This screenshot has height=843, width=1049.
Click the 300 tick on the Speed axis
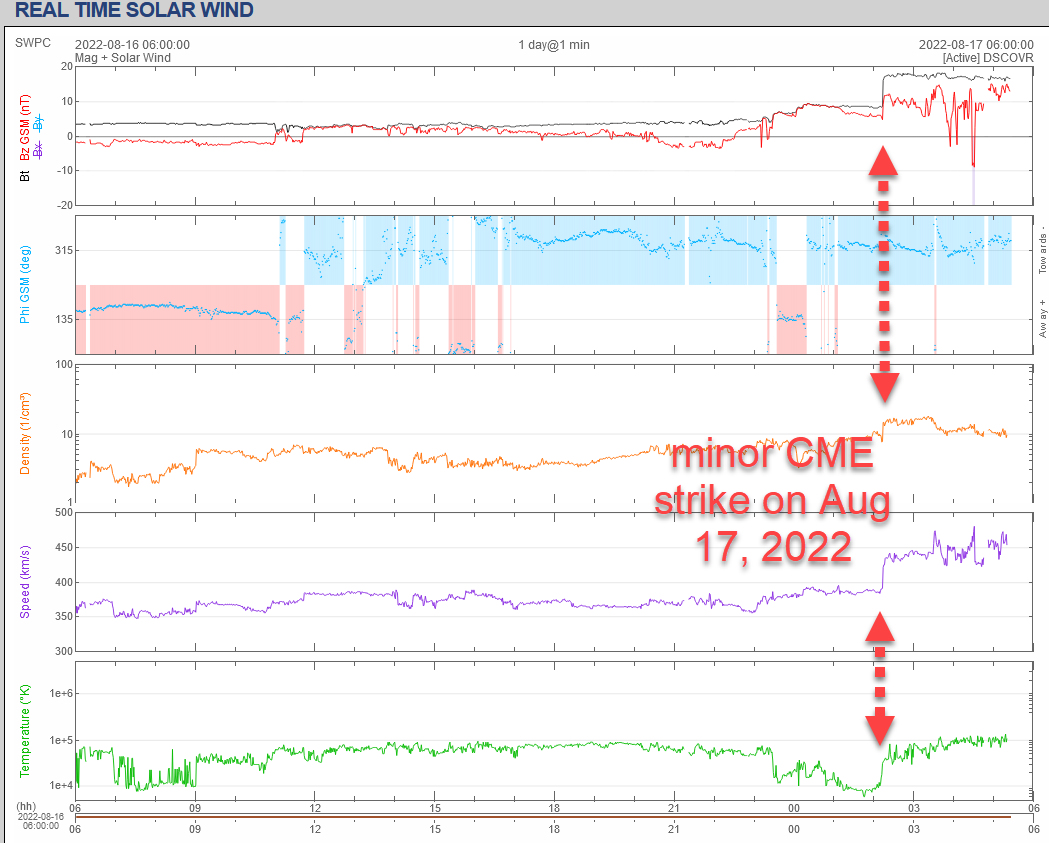[64, 651]
